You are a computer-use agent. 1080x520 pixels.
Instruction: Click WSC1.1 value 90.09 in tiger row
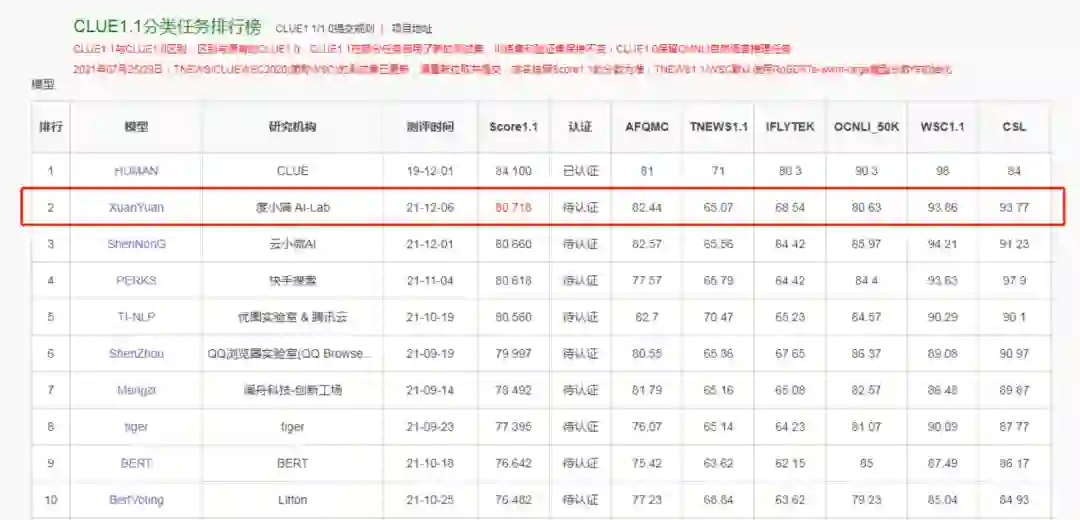click(x=943, y=427)
